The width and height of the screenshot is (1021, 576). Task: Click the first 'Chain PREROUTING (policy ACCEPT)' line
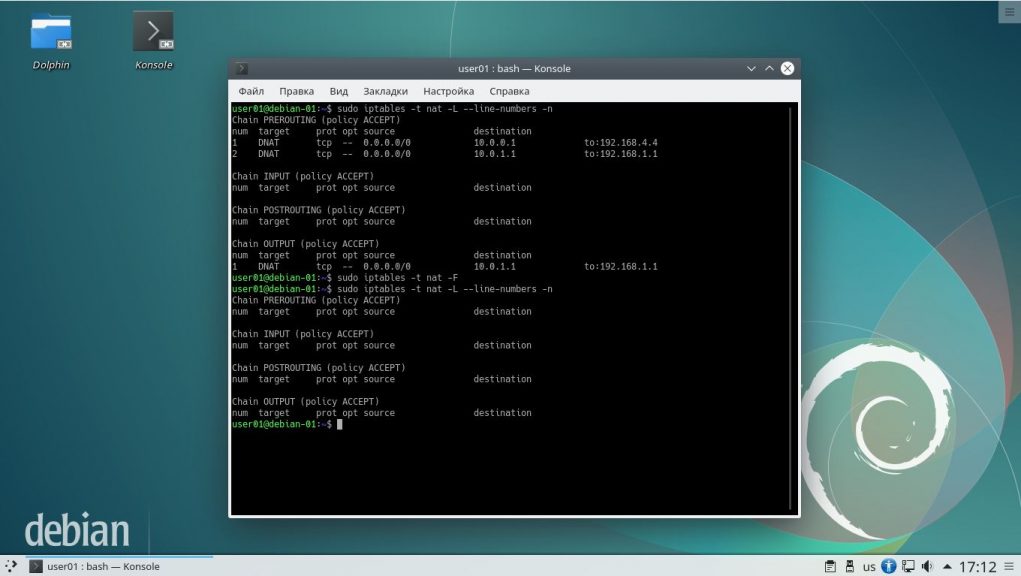316,120
